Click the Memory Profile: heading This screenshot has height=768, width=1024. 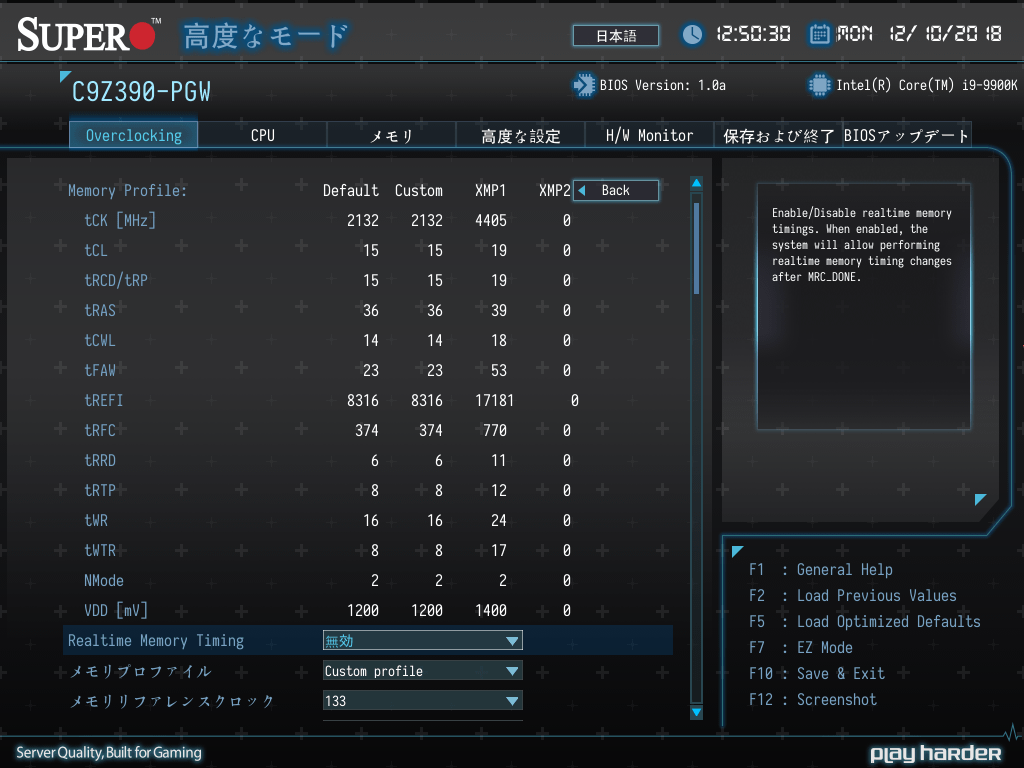tap(127, 191)
